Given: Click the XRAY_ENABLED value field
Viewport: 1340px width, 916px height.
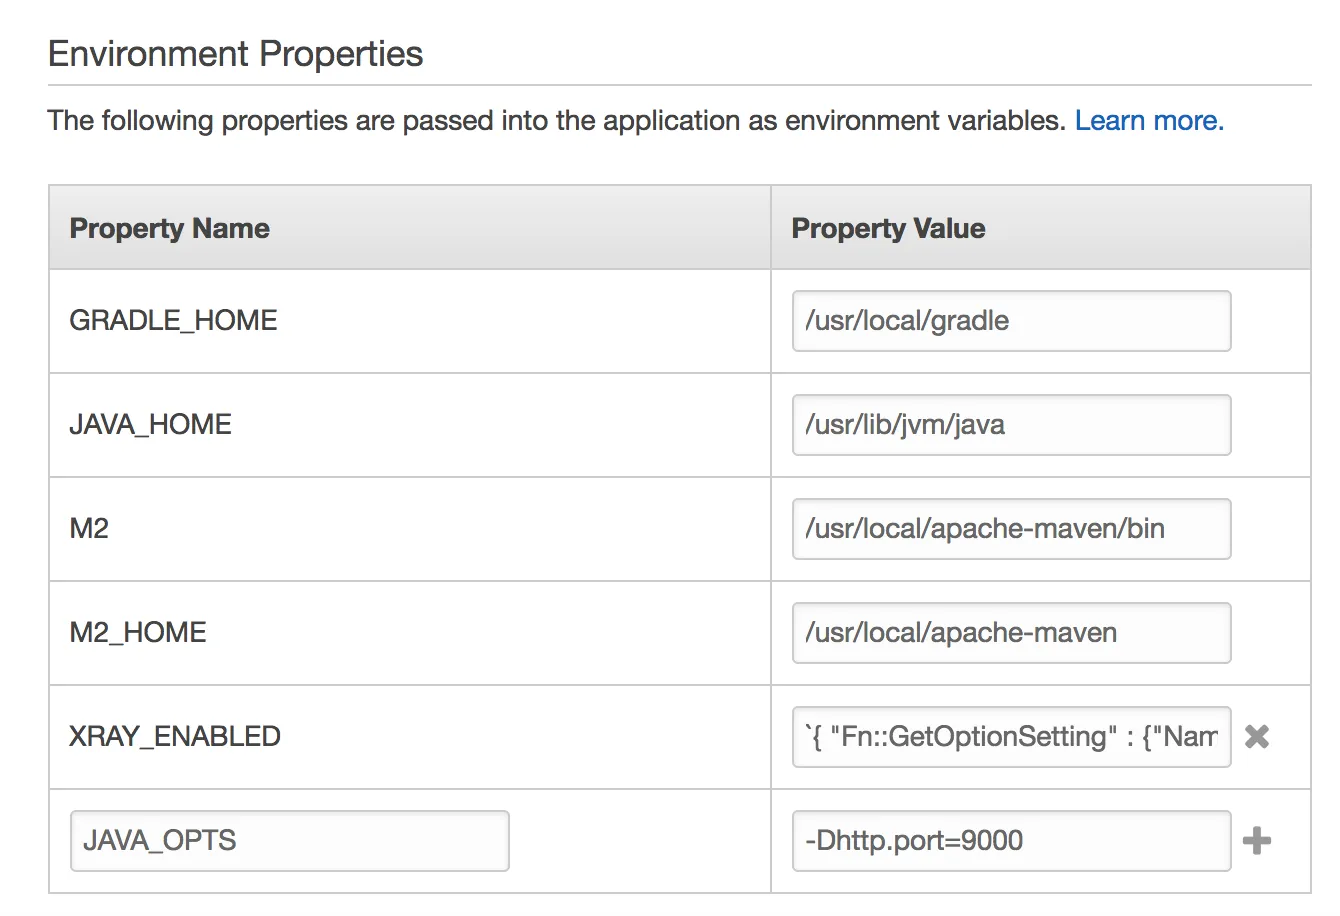Looking at the screenshot, I should point(1011,737).
